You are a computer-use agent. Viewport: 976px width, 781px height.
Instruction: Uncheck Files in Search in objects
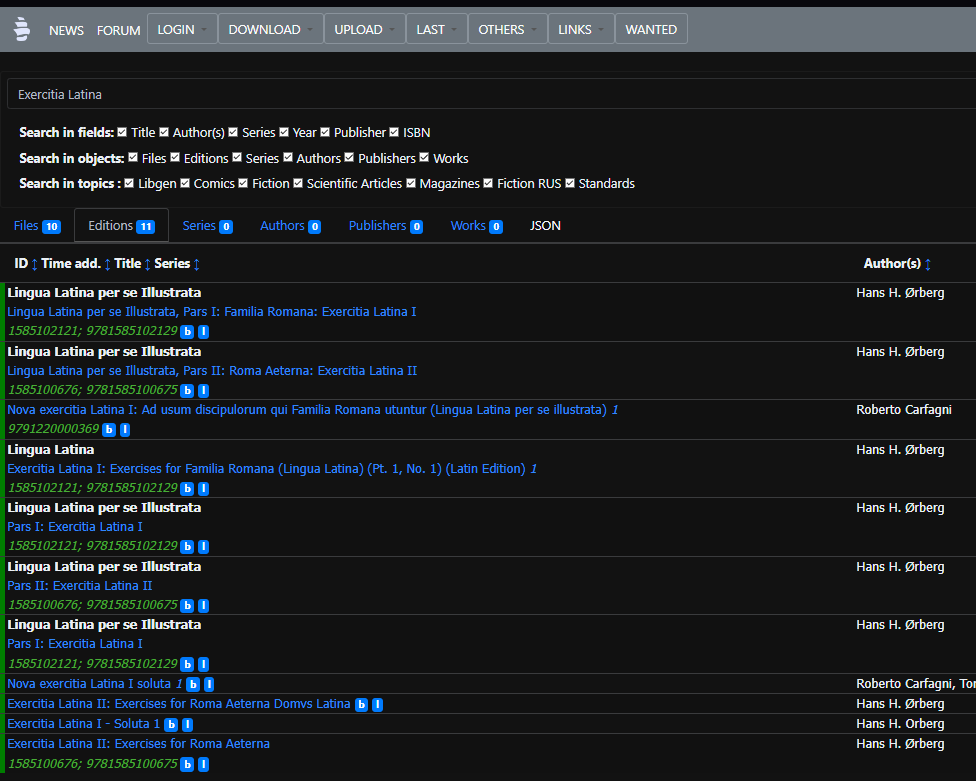(133, 157)
